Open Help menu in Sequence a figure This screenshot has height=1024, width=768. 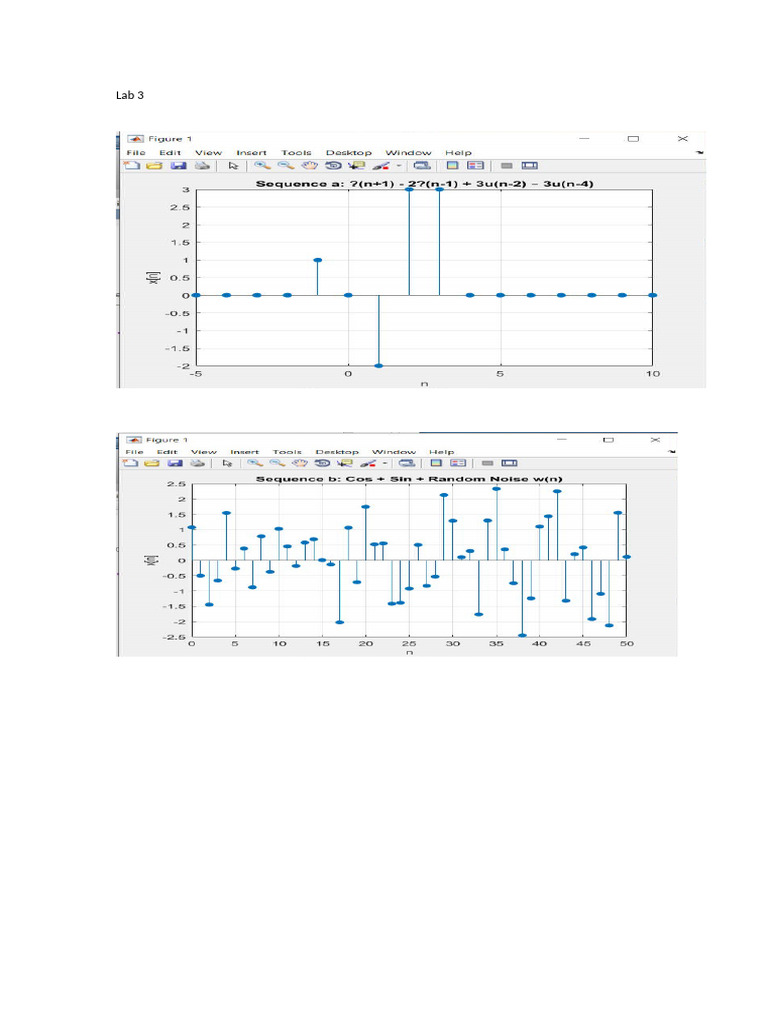[x=458, y=153]
